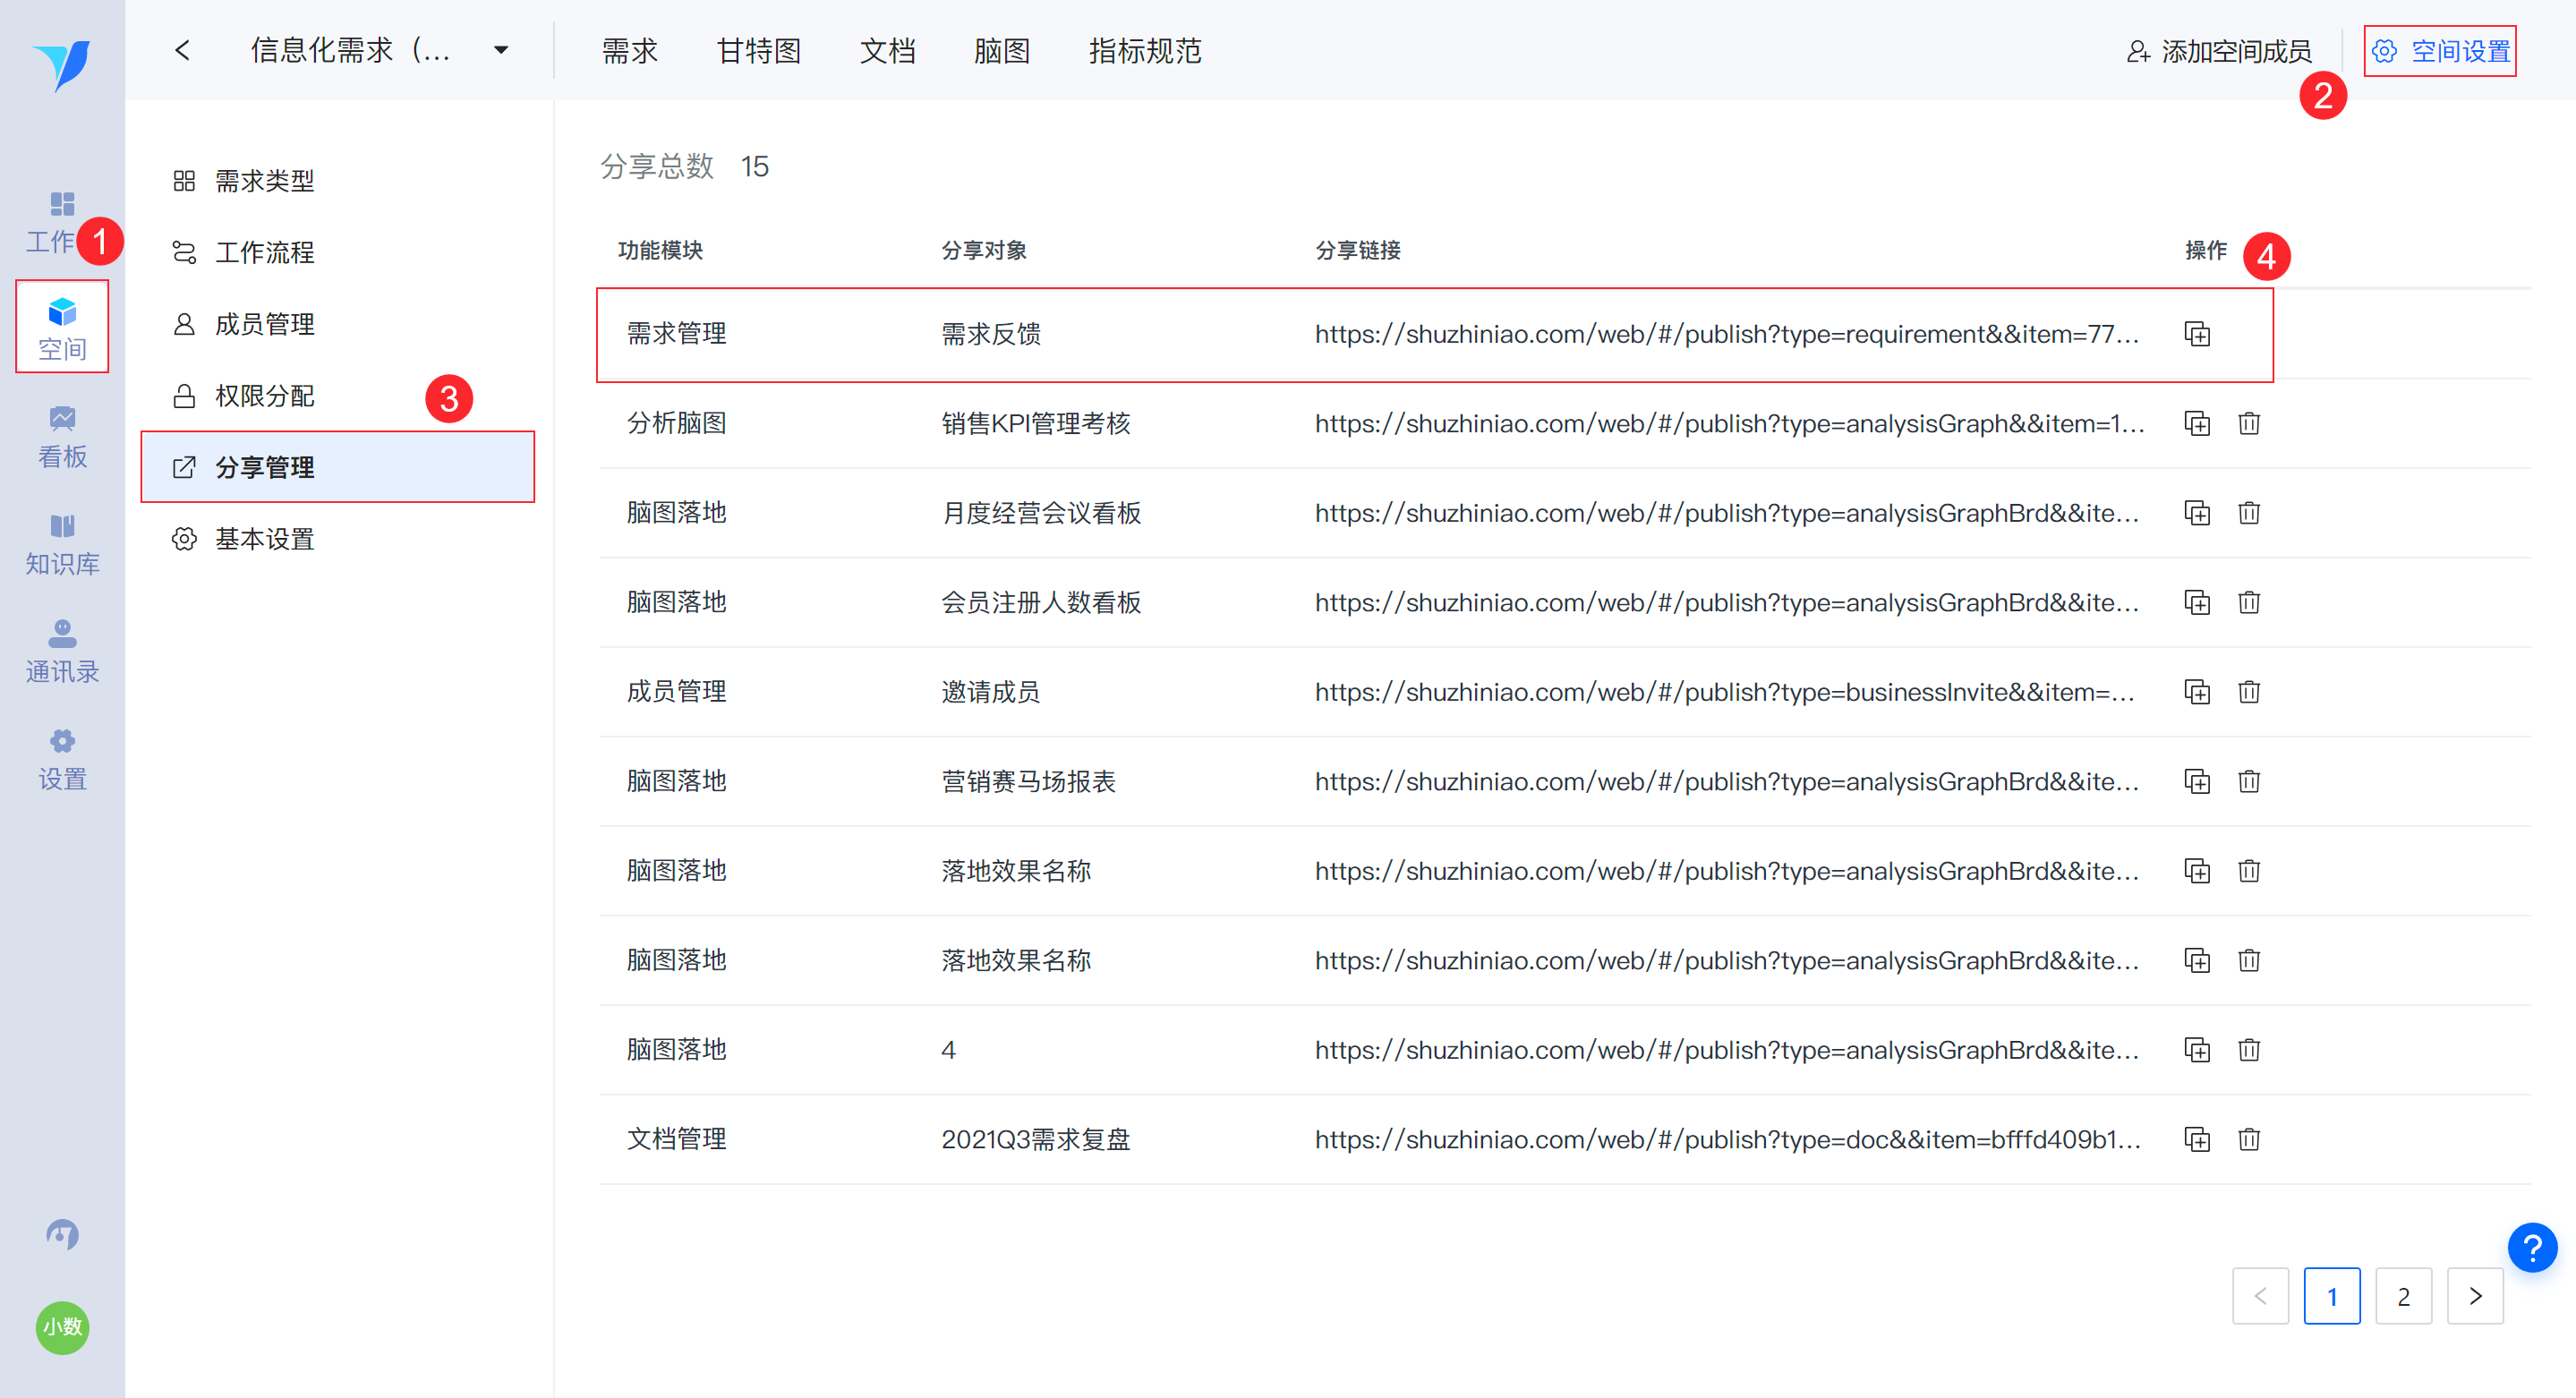Image resolution: width=2576 pixels, height=1398 pixels.
Task: Click the headset customer support icon
Action: (62, 1233)
